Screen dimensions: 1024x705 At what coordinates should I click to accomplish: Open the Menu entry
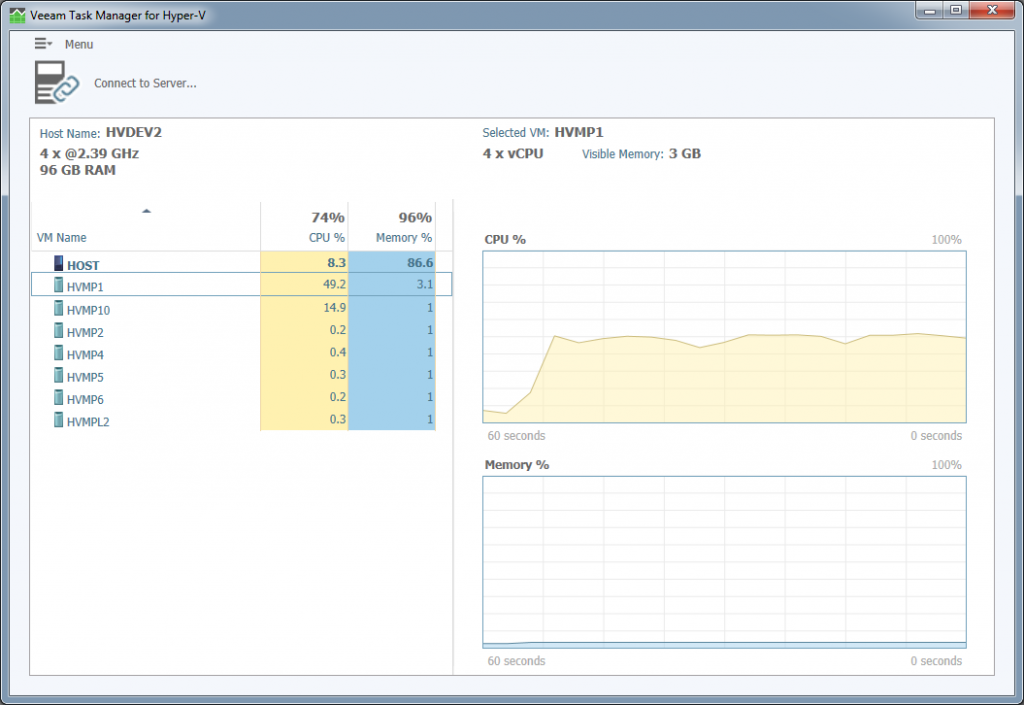coord(79,44)
